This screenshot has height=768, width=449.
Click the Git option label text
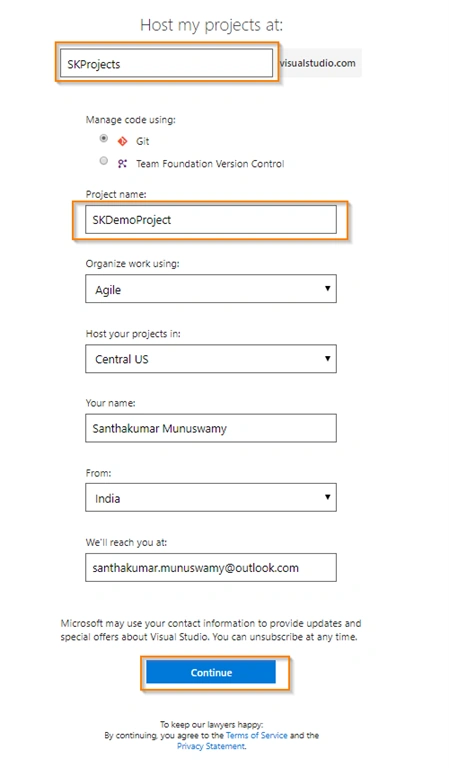coord(142,142)
